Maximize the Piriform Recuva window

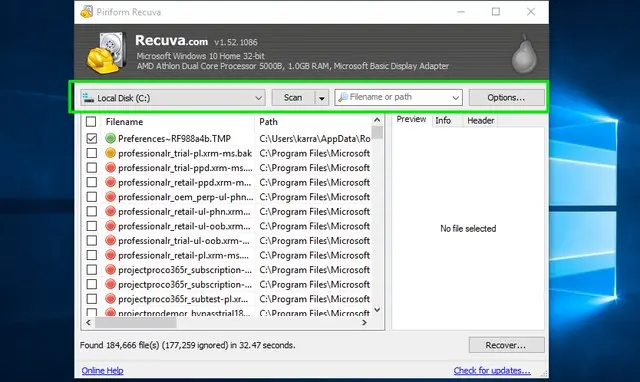[x=496, y=12]
